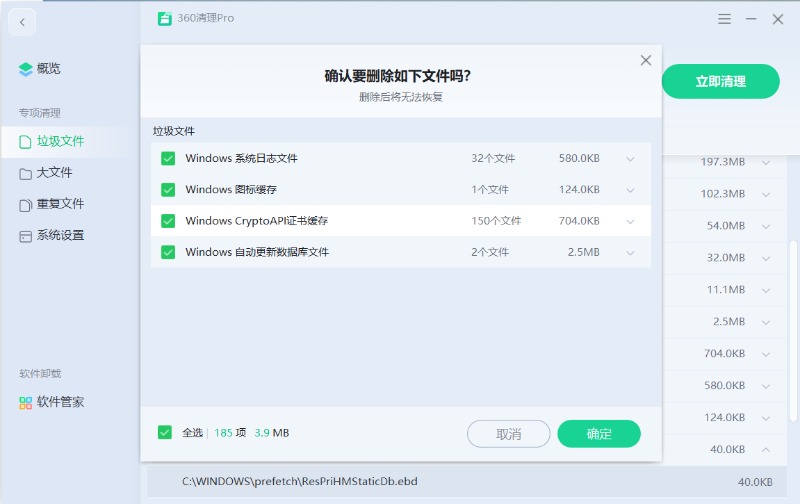Click the 软件管家 colorful grid icon

[26, 403]
